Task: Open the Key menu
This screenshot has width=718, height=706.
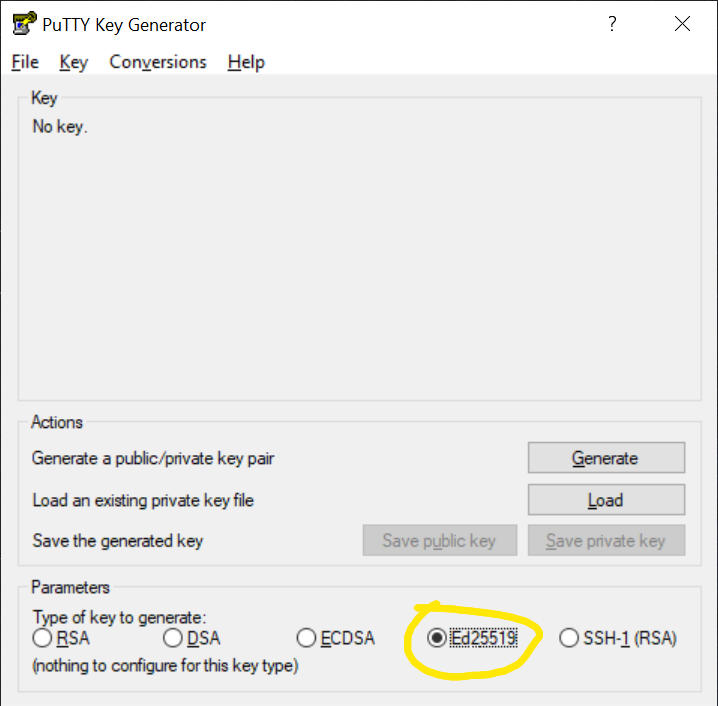Action: coord(73,62)
